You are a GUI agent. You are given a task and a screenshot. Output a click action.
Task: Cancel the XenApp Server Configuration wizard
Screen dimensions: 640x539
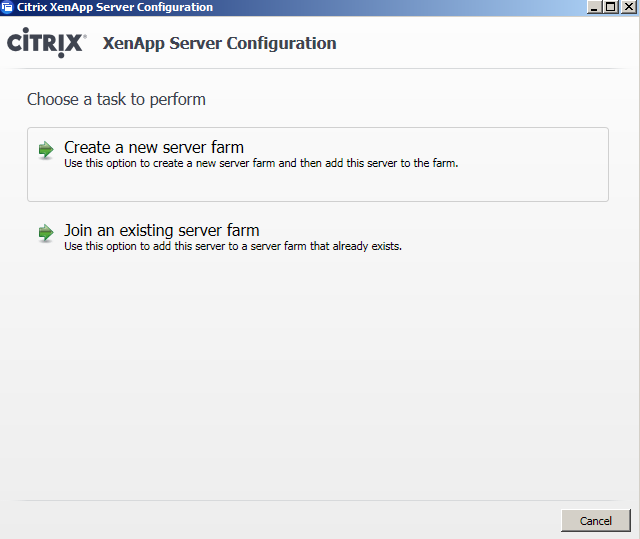tap(596, 521)
